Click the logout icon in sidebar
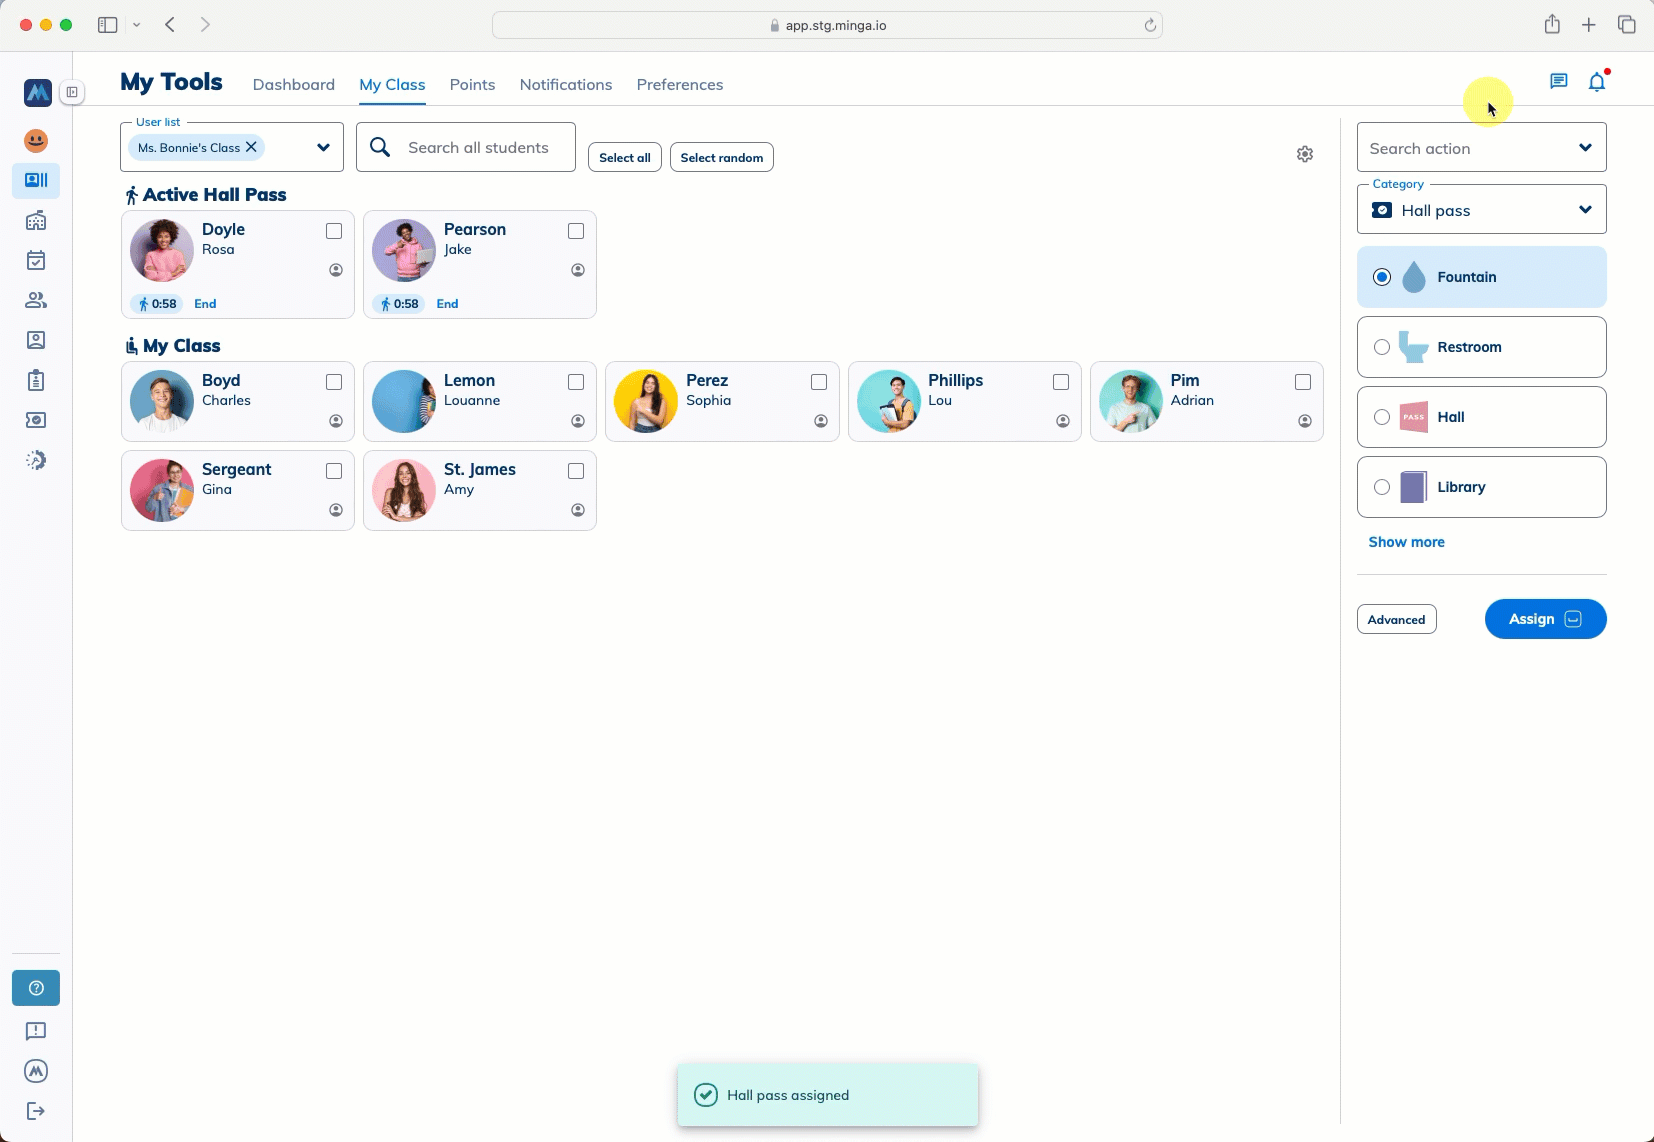This screenshot has width=1654, height=1142. 36,1111
